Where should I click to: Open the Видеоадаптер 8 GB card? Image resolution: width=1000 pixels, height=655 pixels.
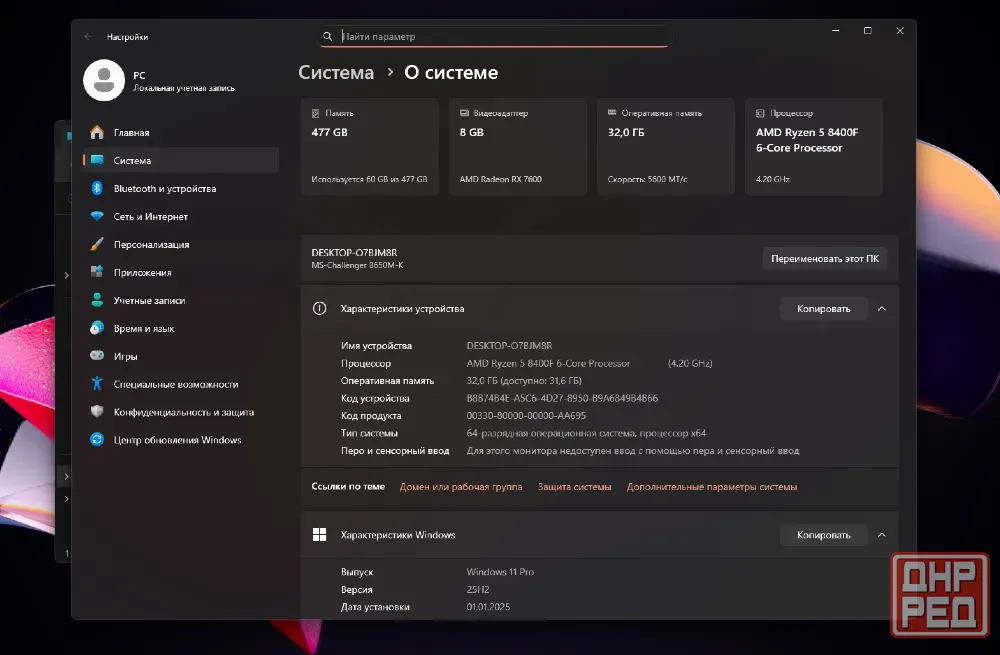[518, 146]
